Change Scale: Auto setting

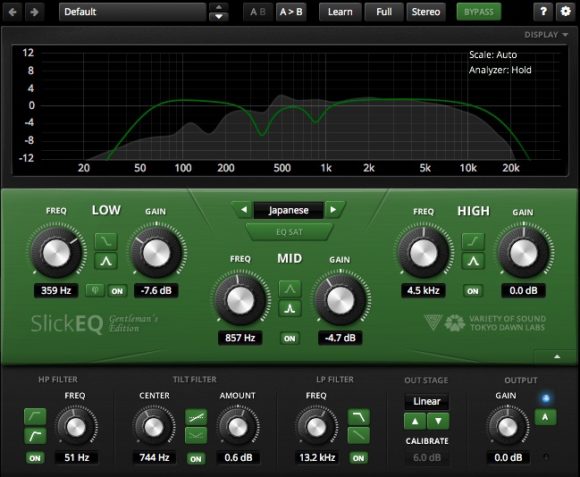click(x=493, y=55)
